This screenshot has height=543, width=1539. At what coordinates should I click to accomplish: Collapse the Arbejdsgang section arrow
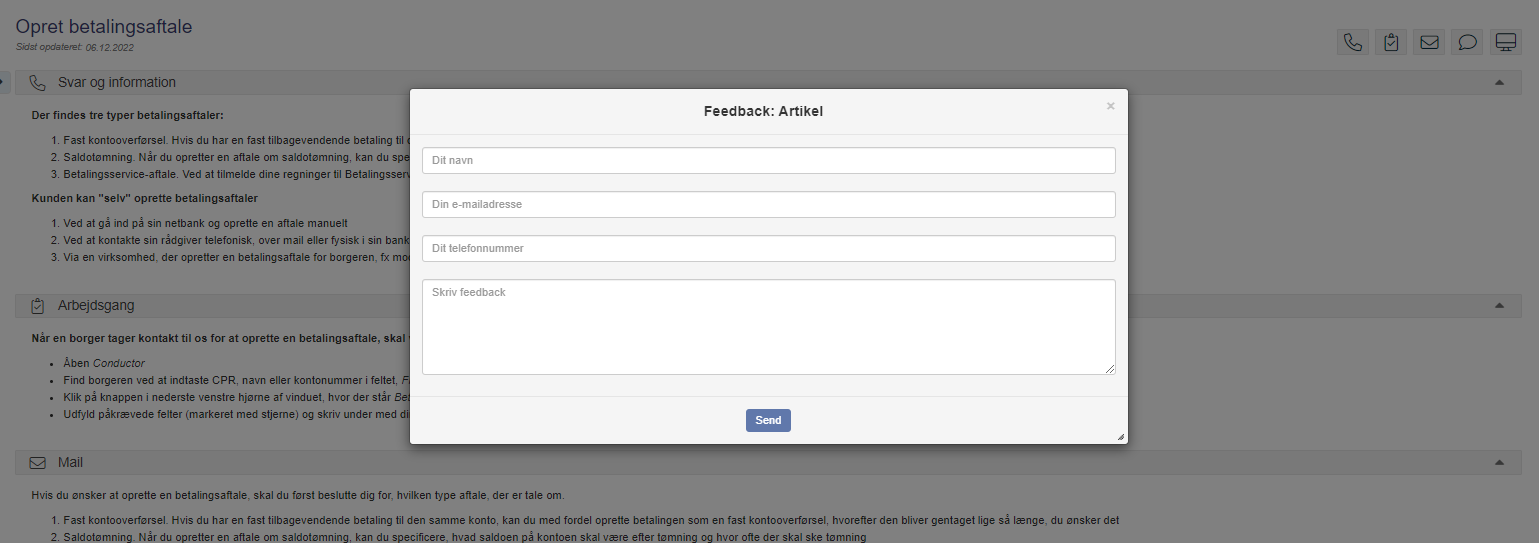click(x=1499, y=305)
